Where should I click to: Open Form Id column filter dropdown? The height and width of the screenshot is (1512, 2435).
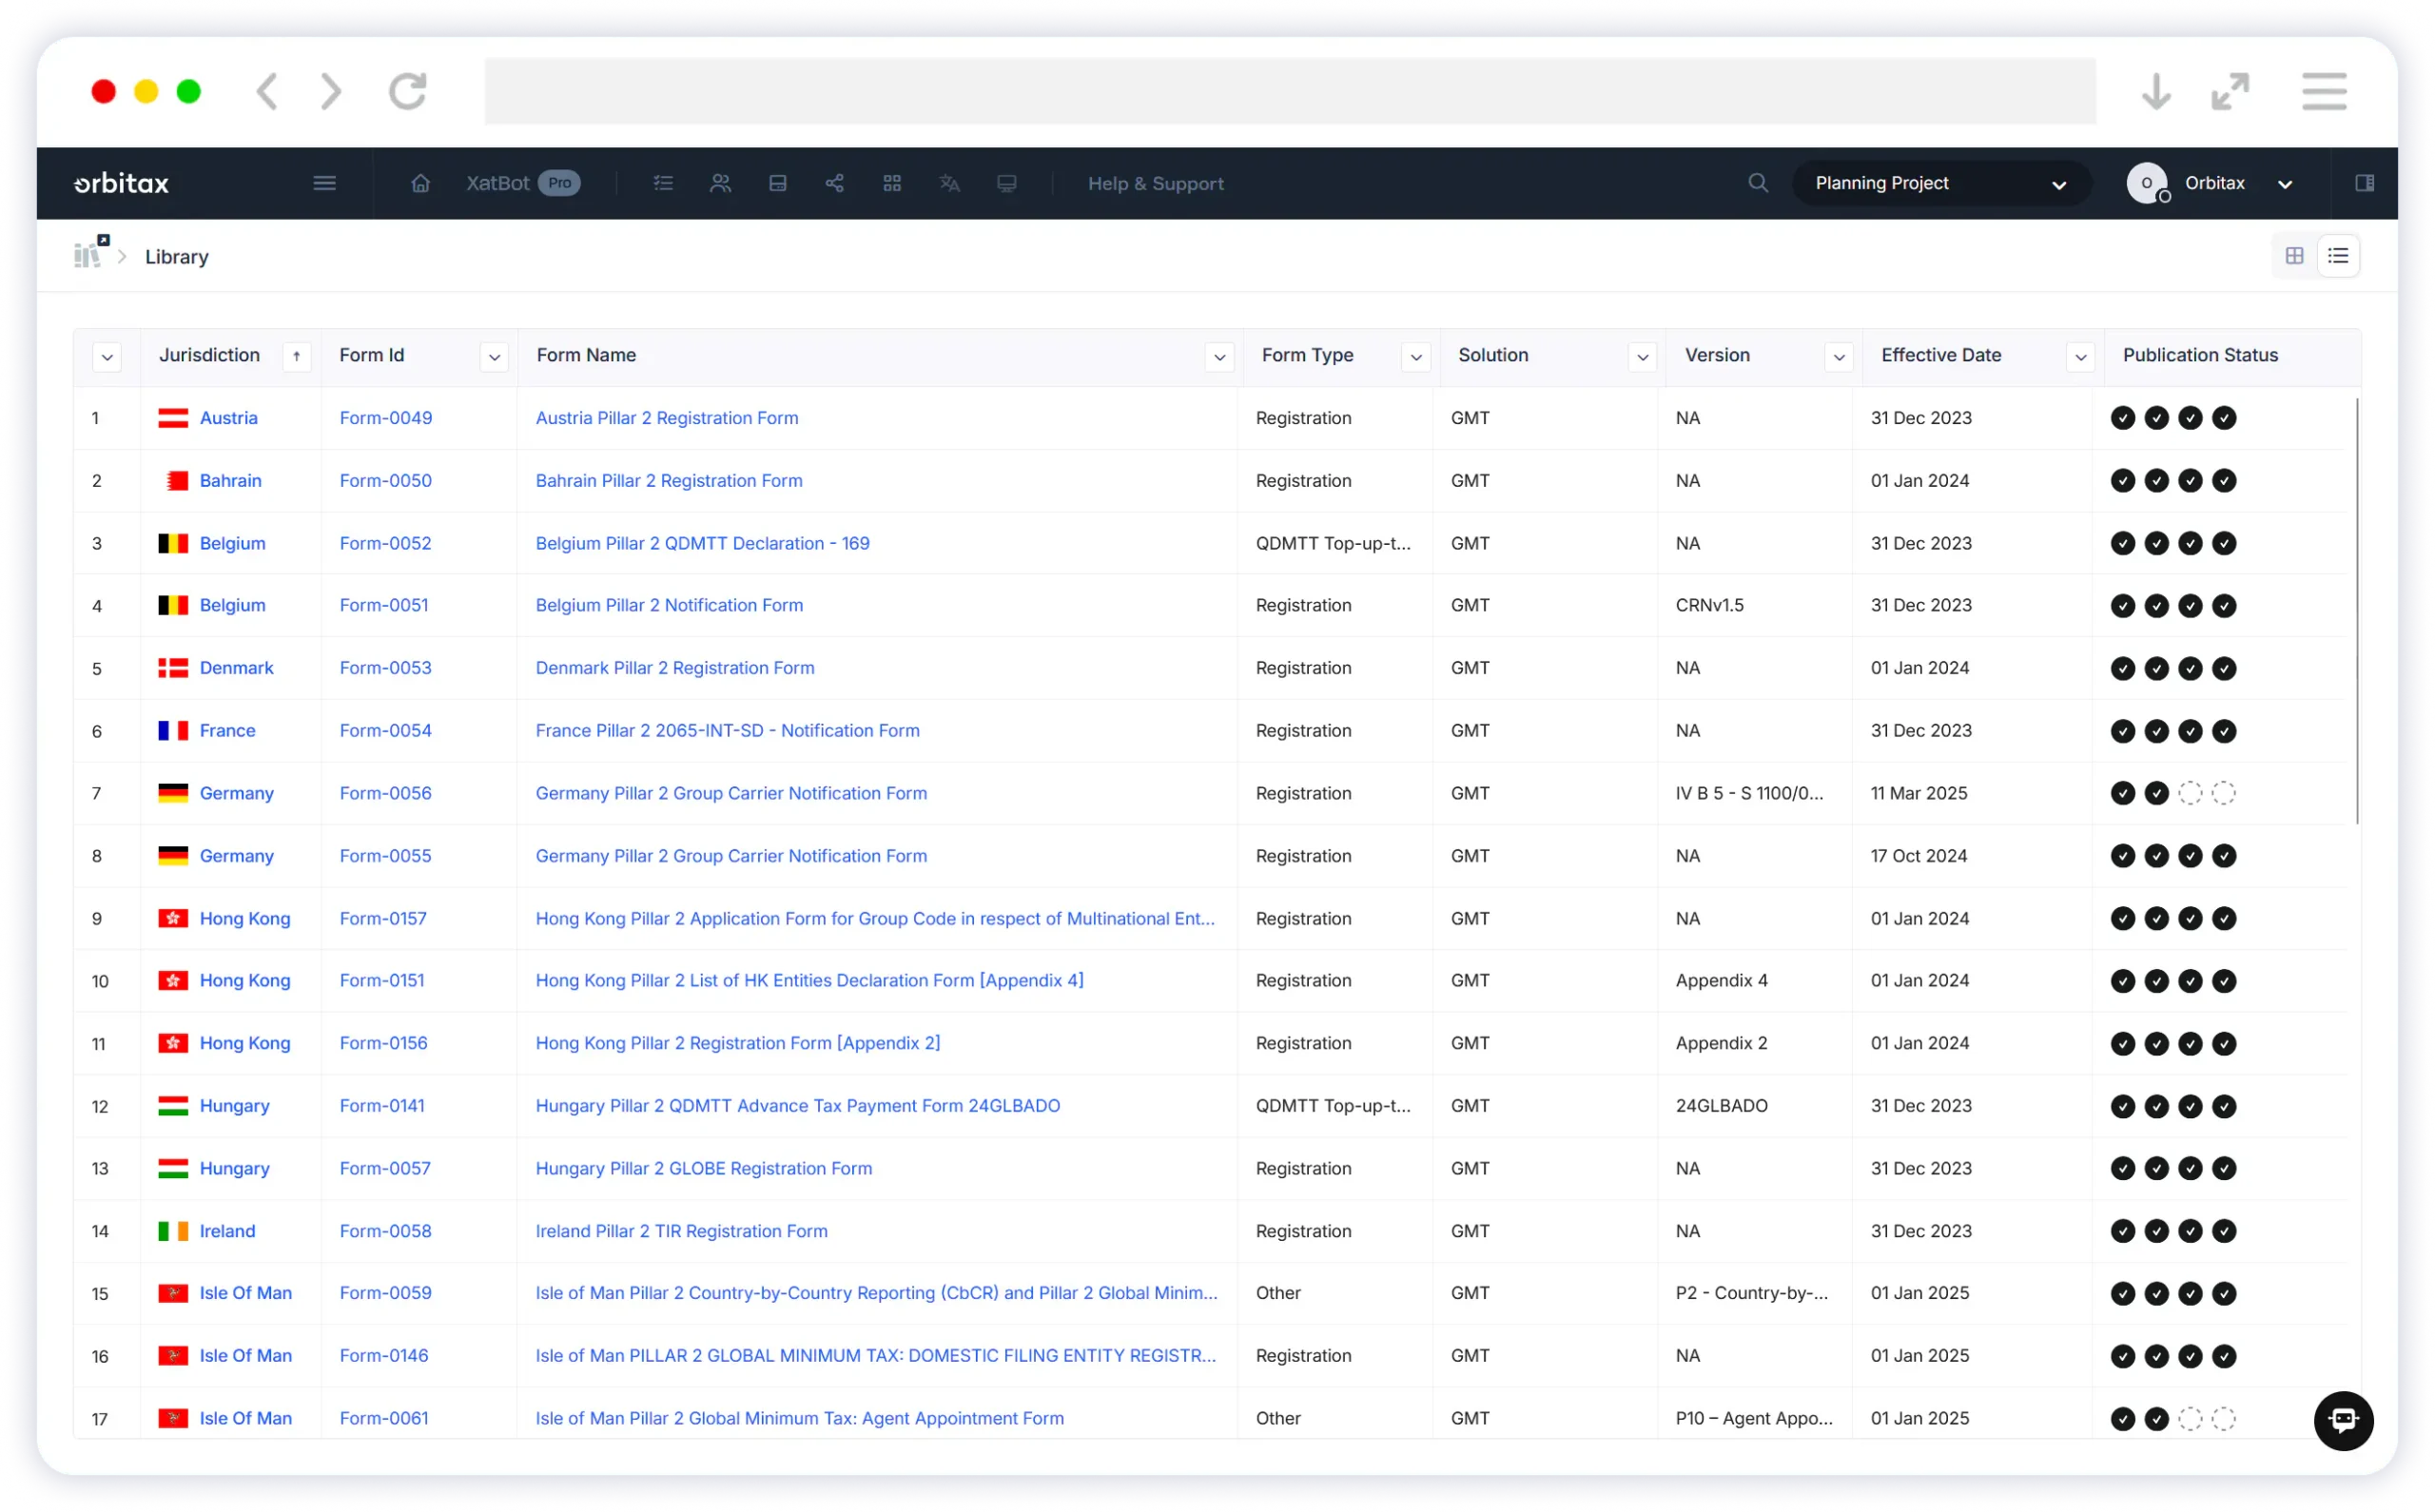(x=494, y=356)
